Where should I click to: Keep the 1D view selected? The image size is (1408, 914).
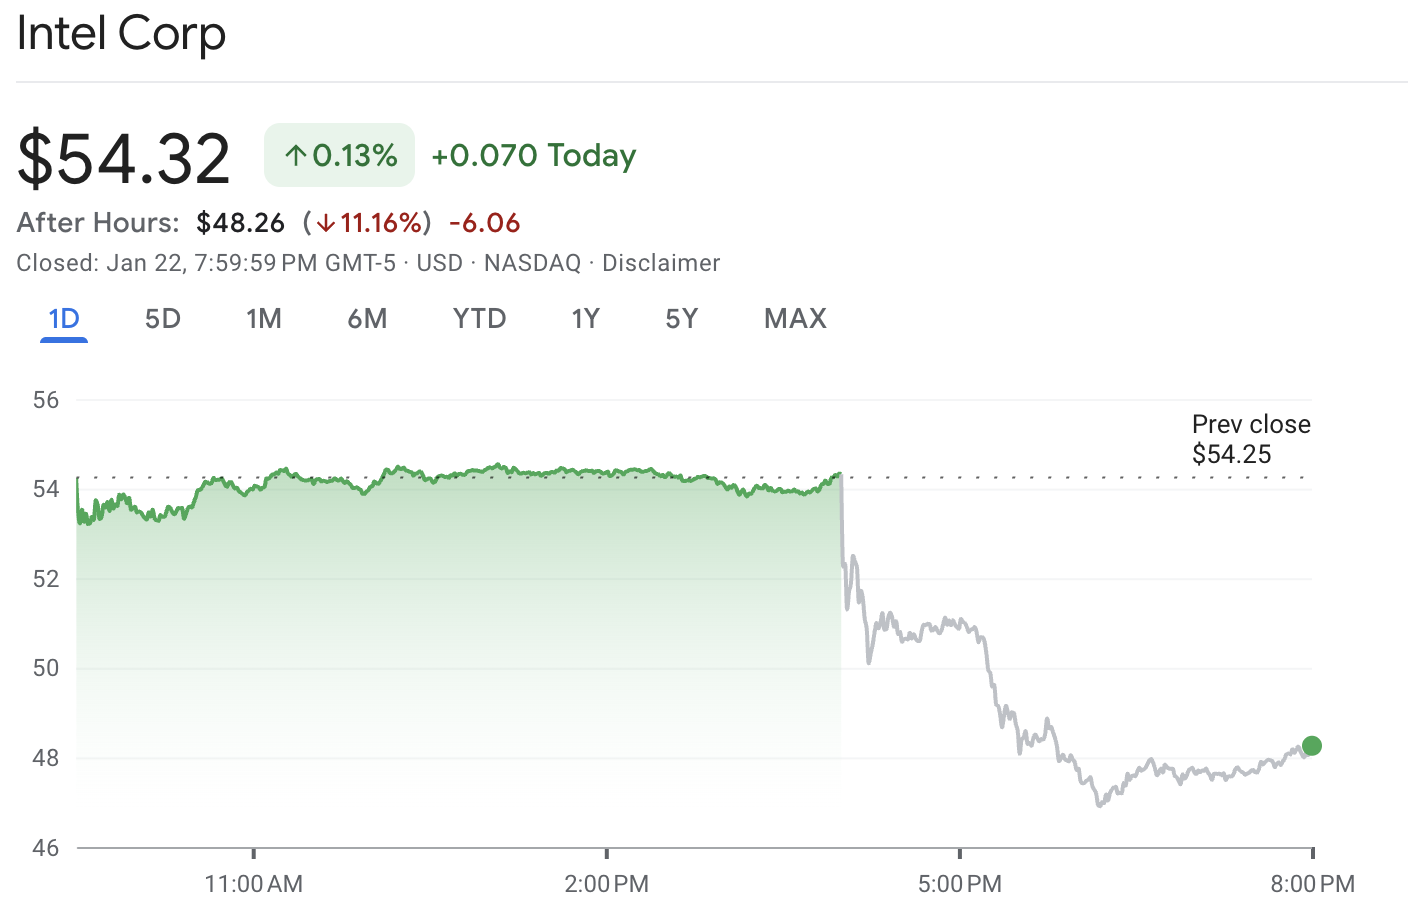click(63, 318)
